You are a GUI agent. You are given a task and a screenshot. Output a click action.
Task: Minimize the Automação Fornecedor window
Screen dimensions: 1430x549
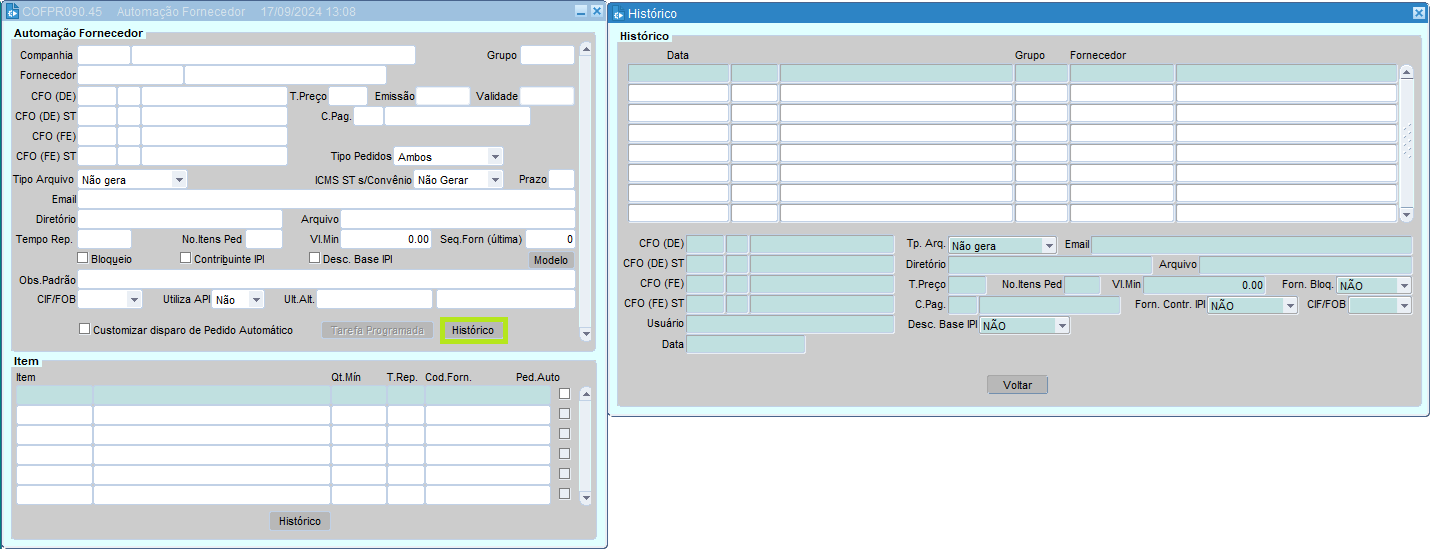581,11
